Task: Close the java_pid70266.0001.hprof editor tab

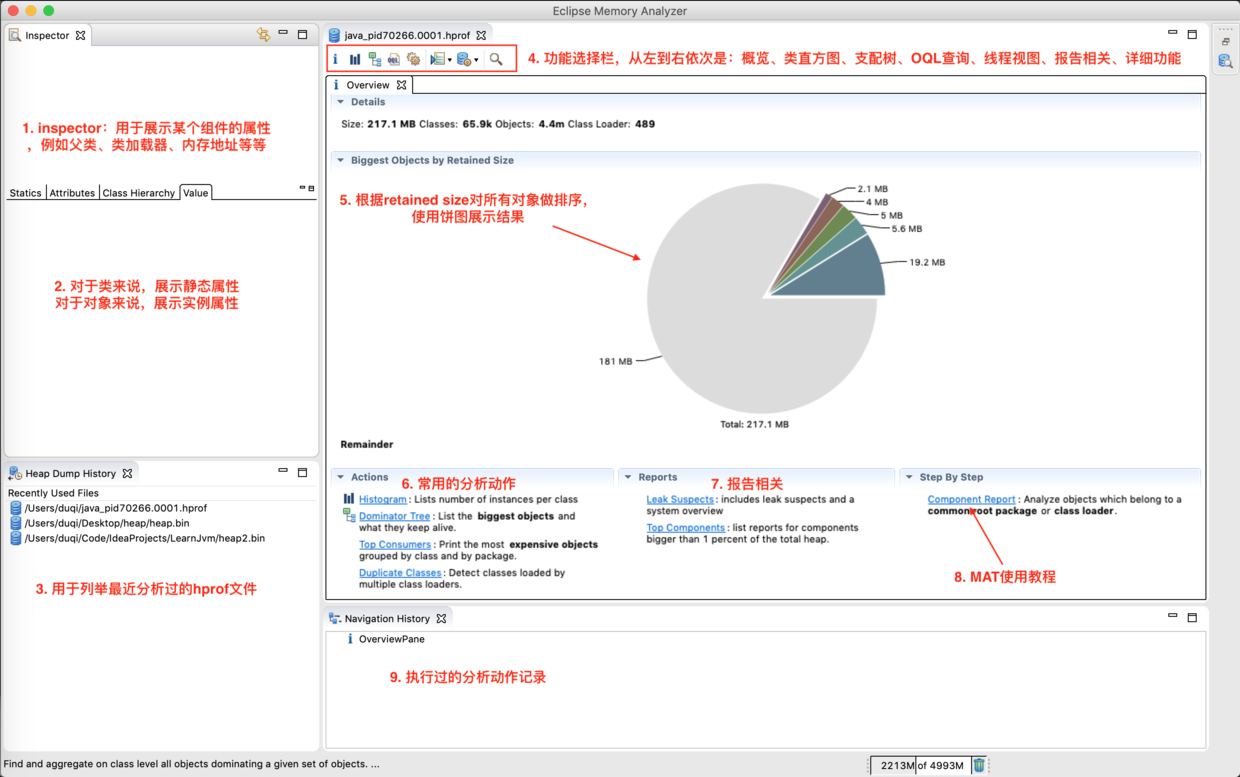Action: click(x=481, y=35)
